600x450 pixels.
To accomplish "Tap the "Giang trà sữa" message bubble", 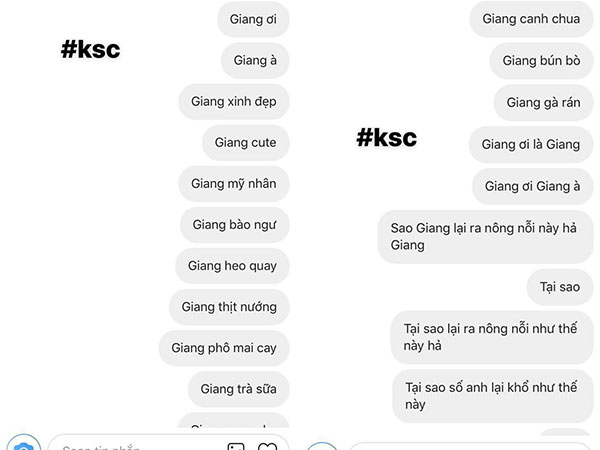I will [x=238, y=389].
